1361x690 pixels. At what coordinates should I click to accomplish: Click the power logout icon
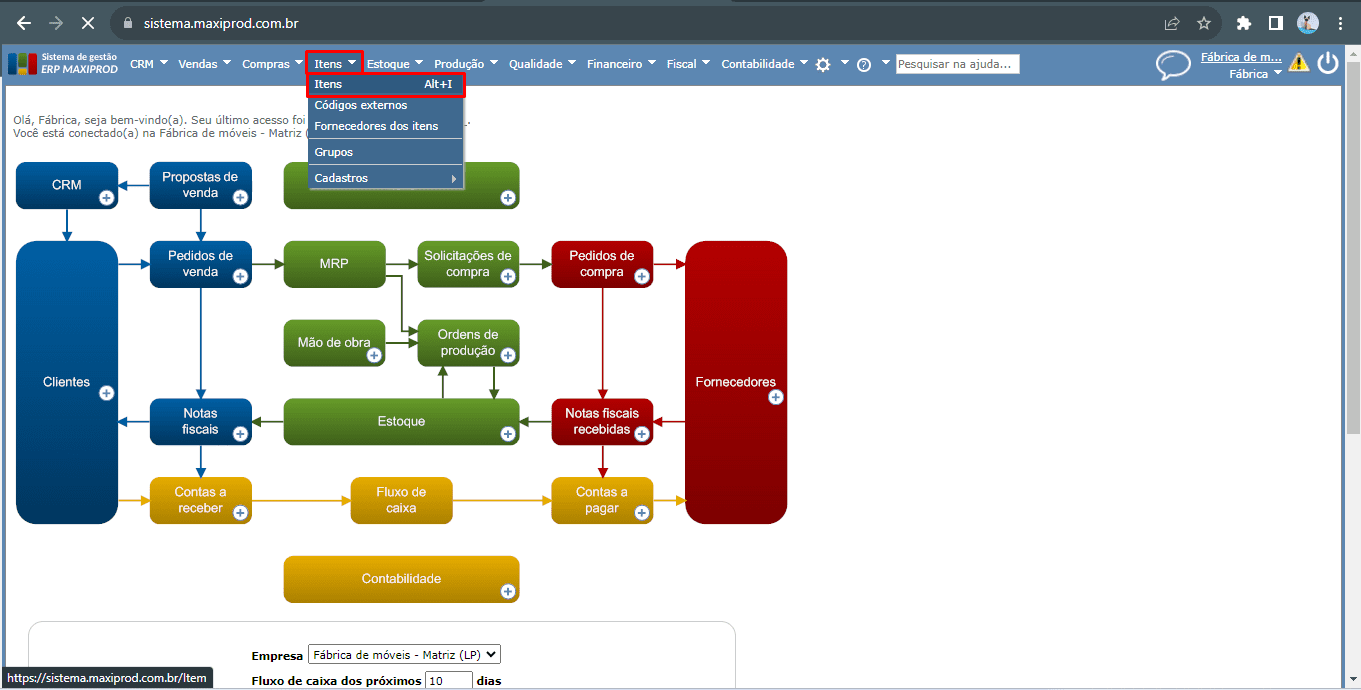click(x=1328, y=63)
